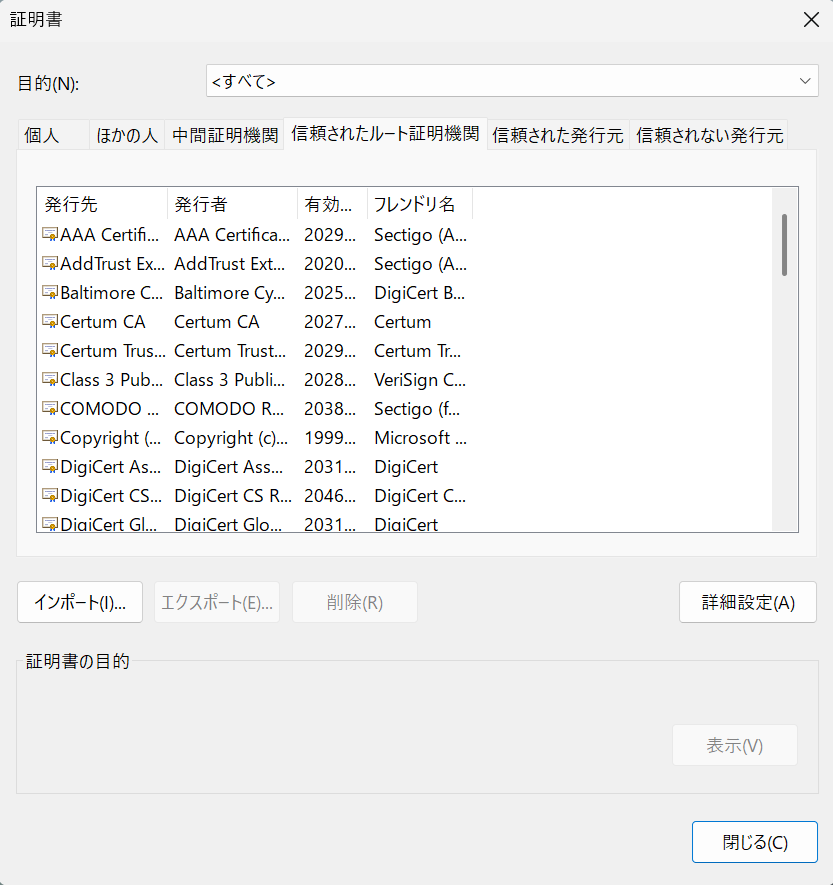Sort by 発行先 column header

102,204
